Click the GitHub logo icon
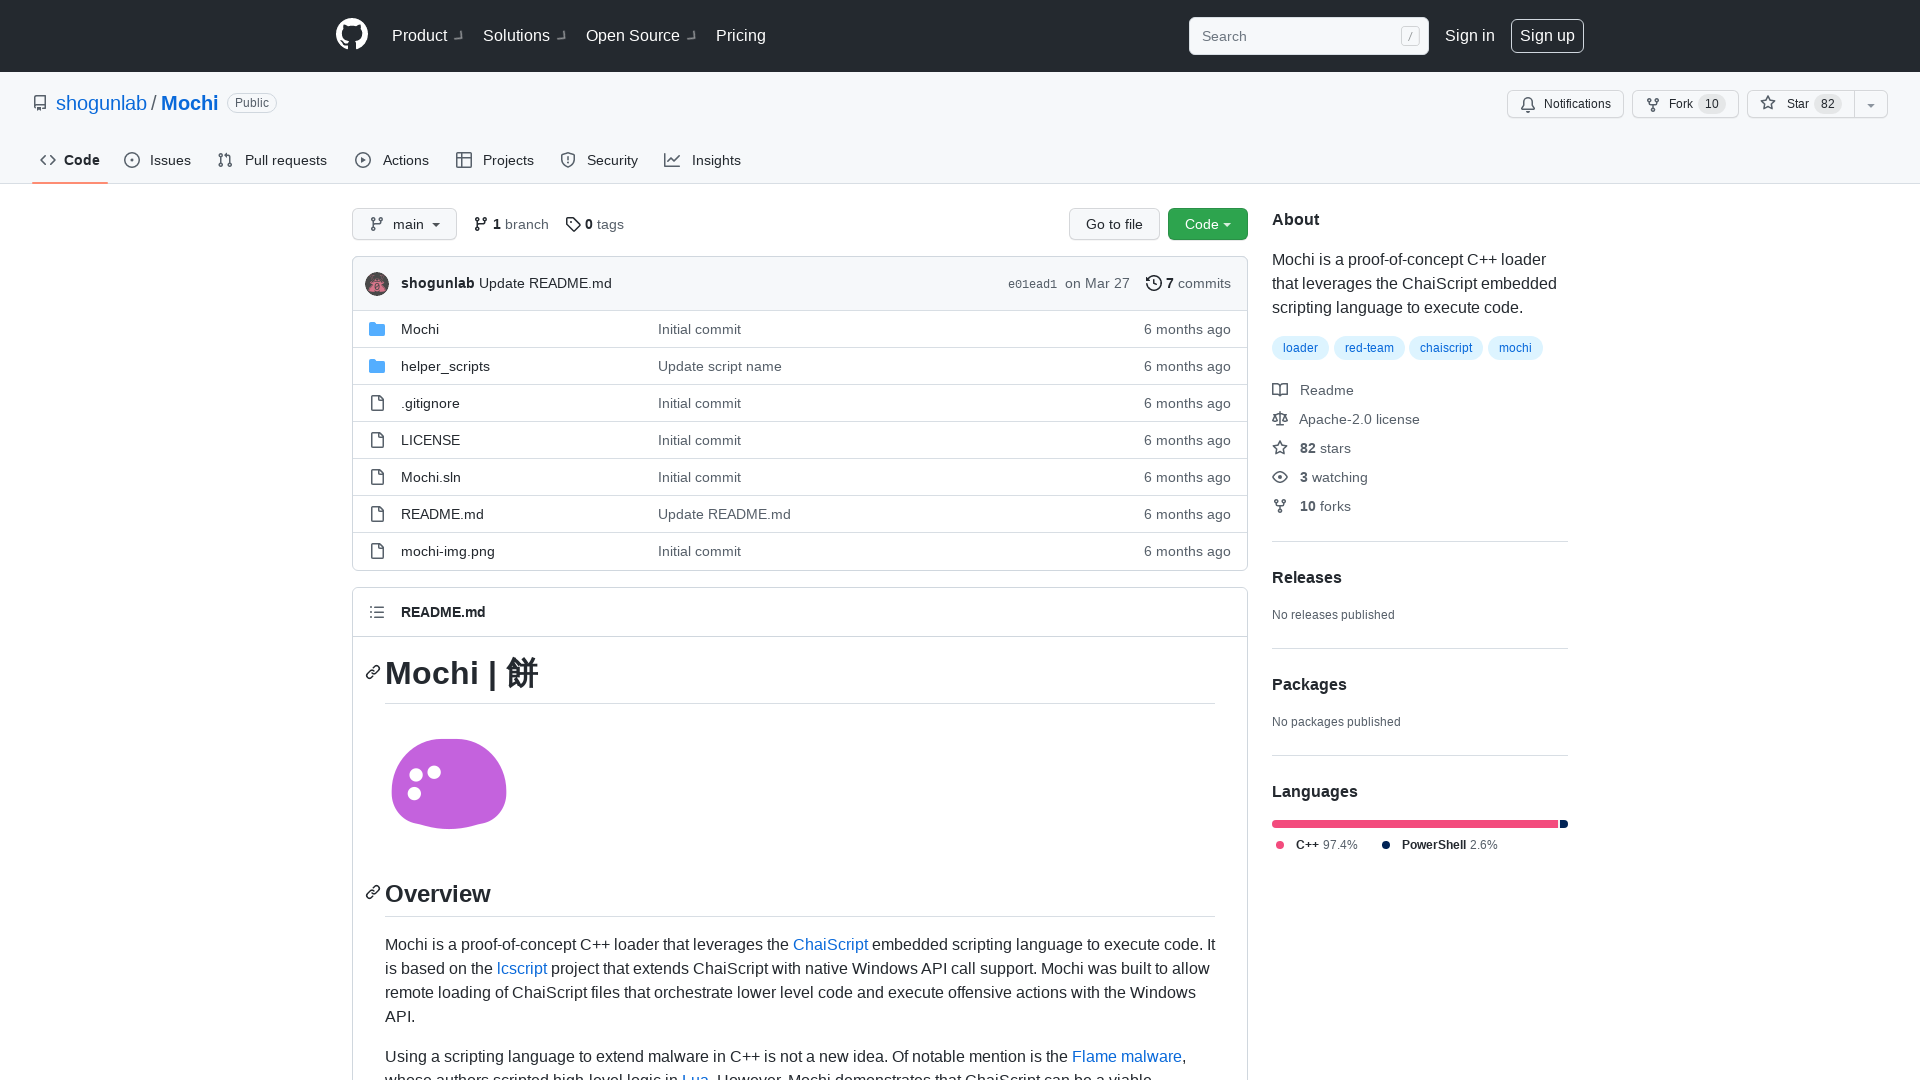Screen dimensions: 1920x1080 352,35
